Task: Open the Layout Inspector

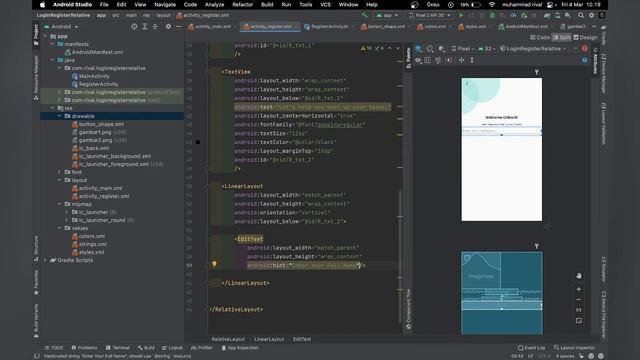Action: pos(574,348)
